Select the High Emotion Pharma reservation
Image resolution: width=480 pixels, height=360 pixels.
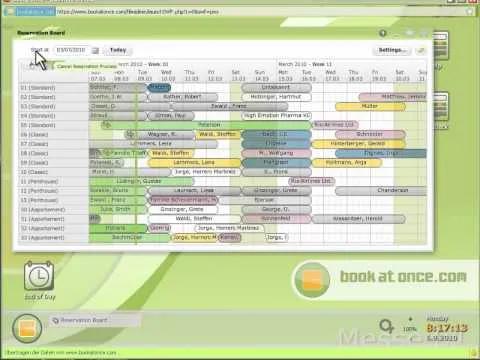coord(276,116)
